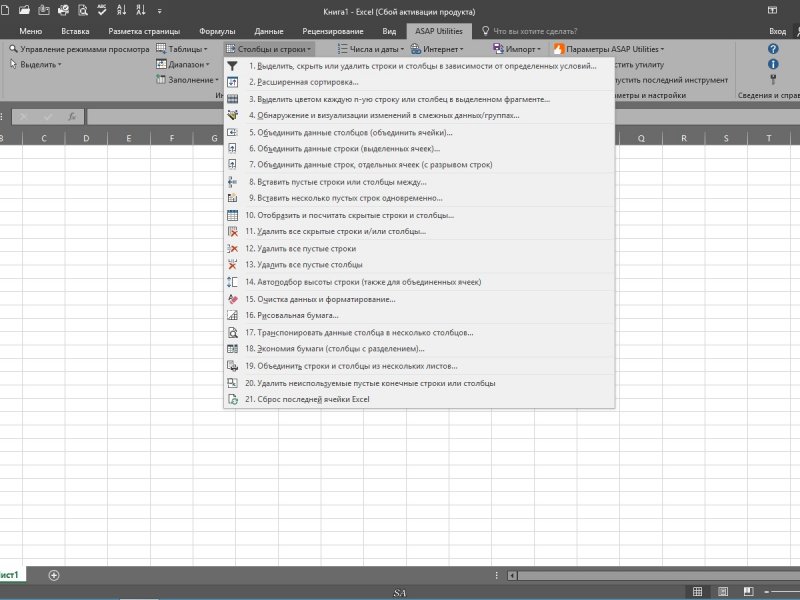Click the striped table icon of item 3
Viewport: 800px width, 600px height.
[233, 99]
